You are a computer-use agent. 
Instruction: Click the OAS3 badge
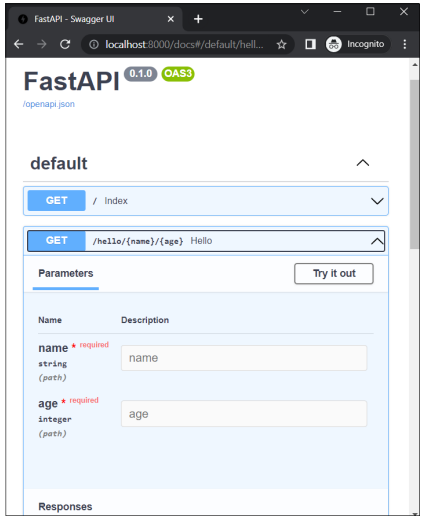click(178, 74)
